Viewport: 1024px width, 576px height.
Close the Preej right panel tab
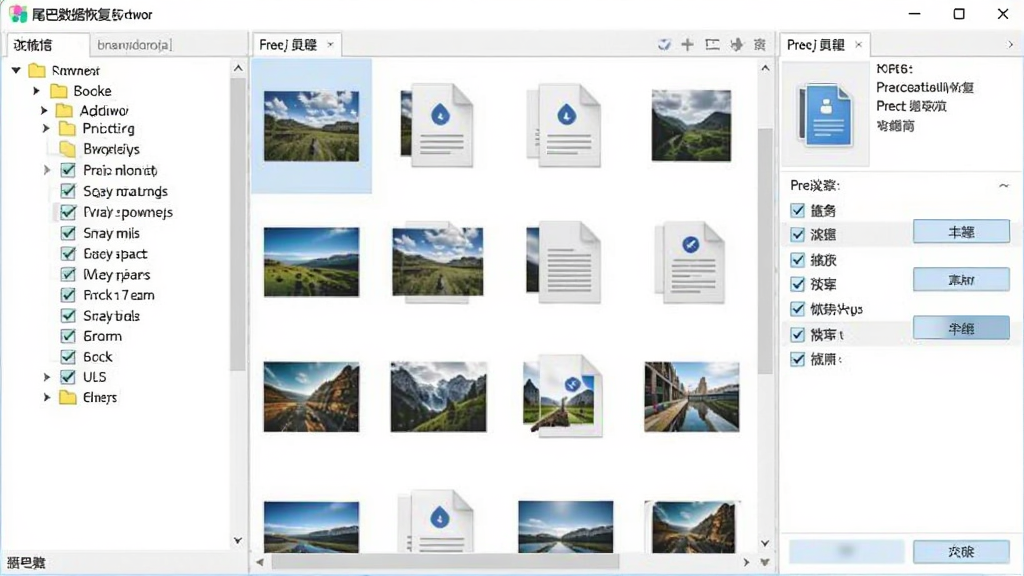click(x=859, y=44)
